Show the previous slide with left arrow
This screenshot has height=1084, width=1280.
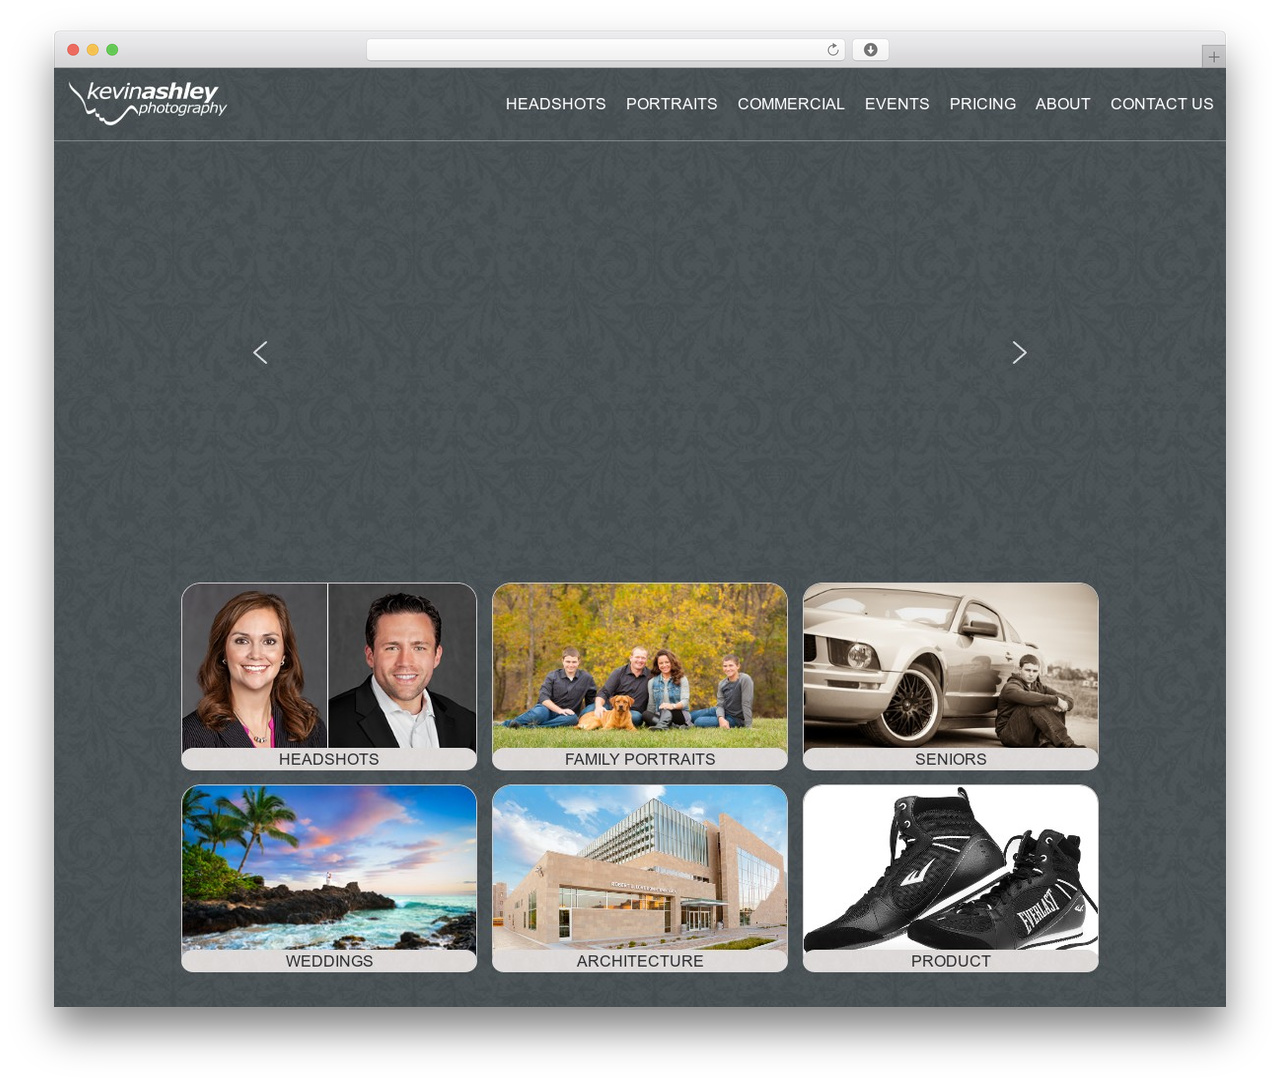260,352
